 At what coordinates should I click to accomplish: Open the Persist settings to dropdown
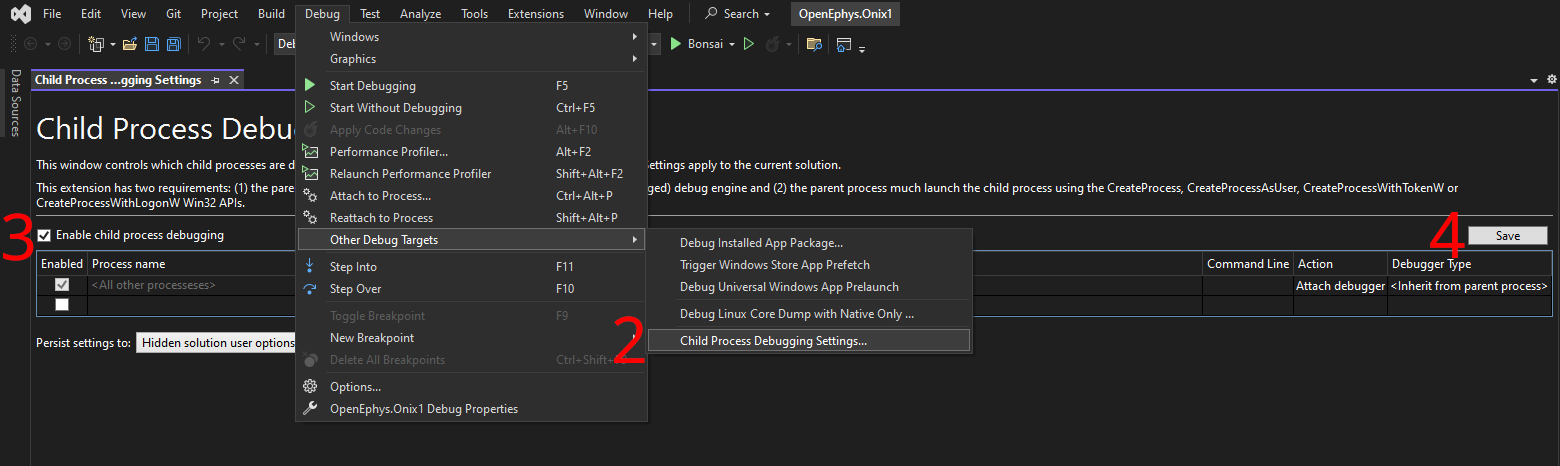point(216,343)
